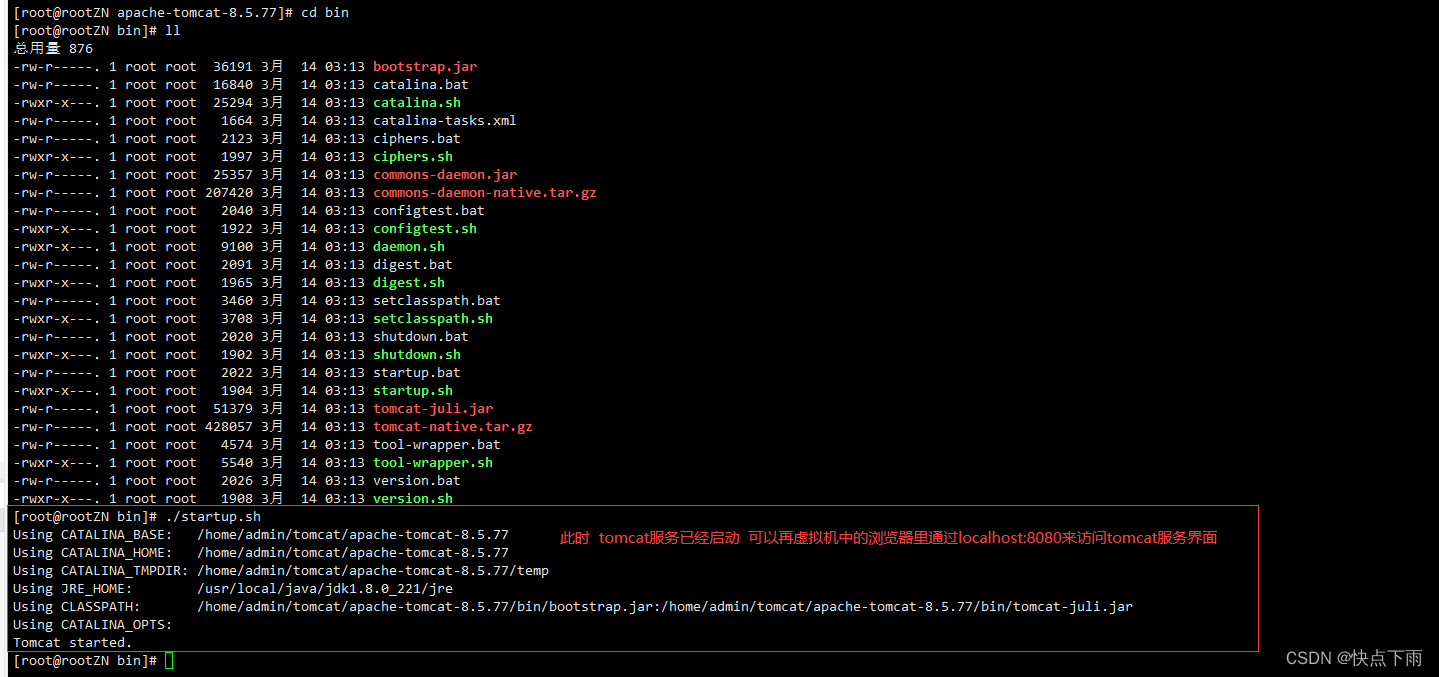This screenshot has height=677, width=1439.
Task: Click file size 36191 of bootstrap.jar
Action: (x=233, y=66)
